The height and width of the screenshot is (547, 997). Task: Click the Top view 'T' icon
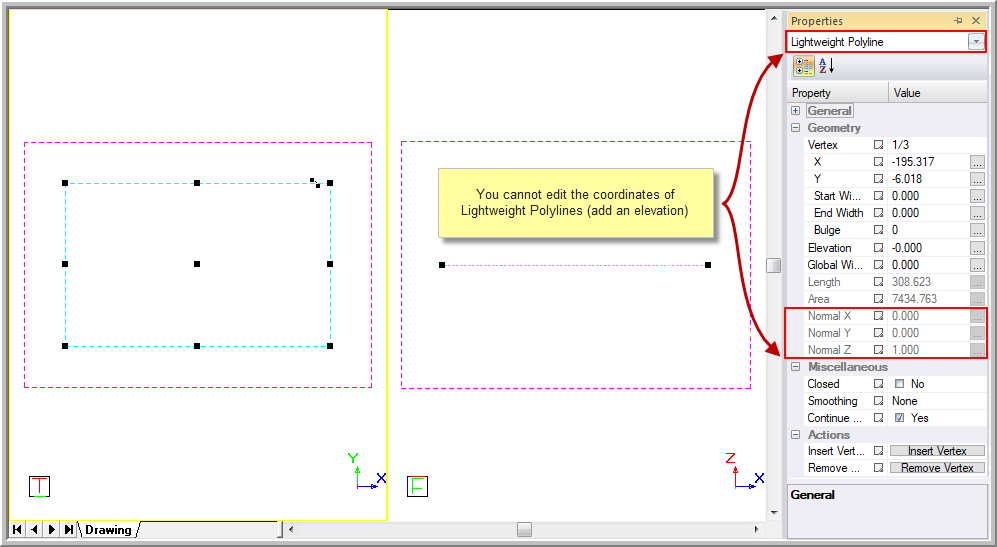(39, 487)
